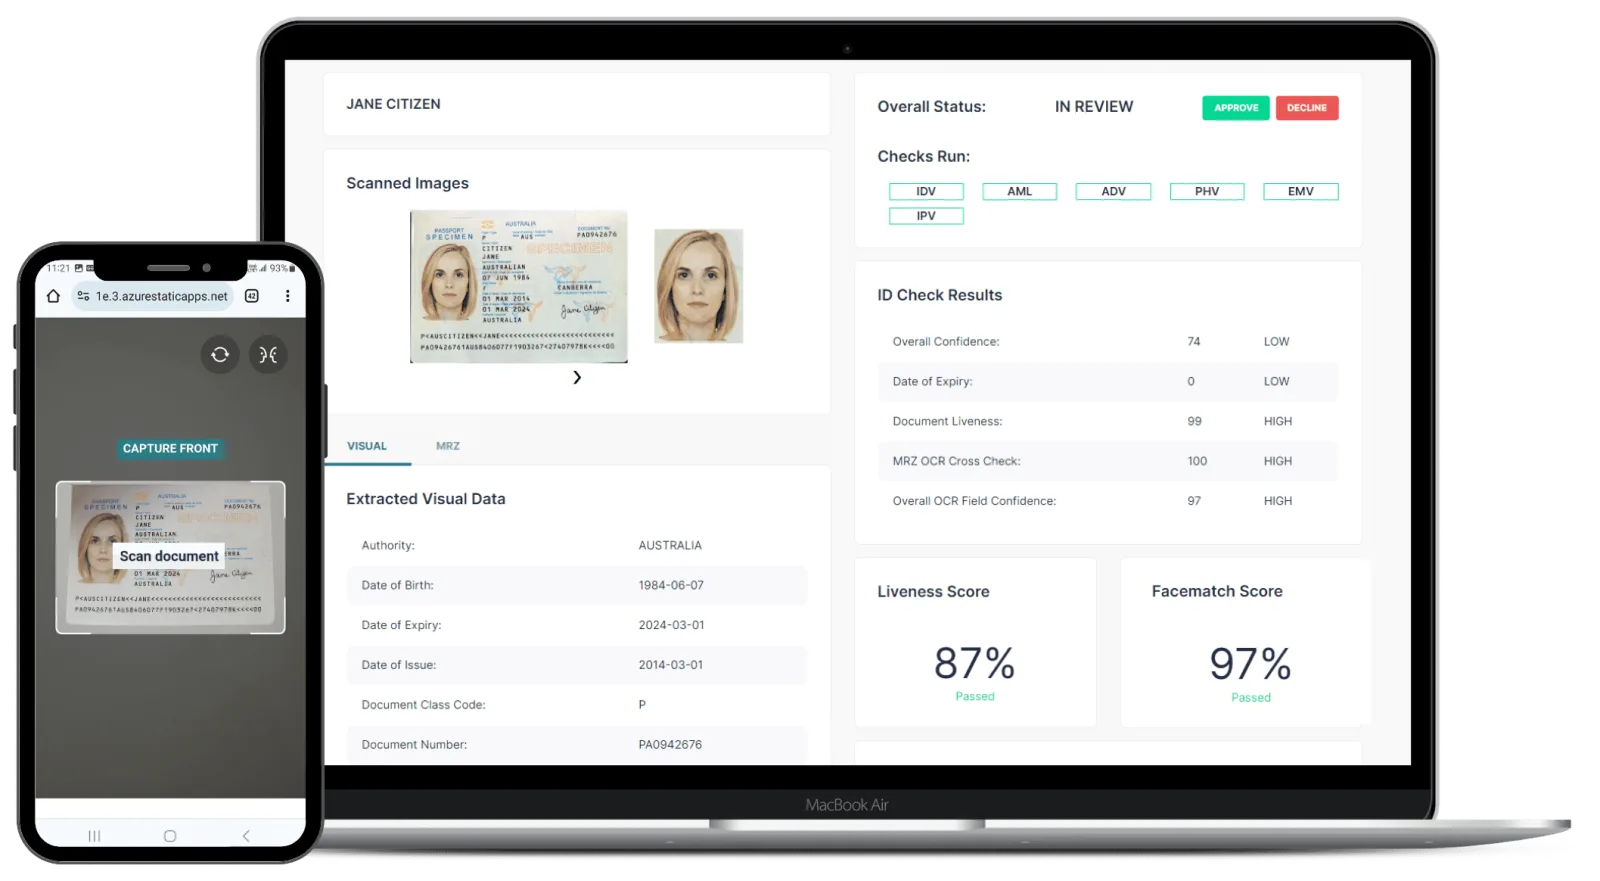This screenshot has width=1600, height=881.
Task: Click the Document Liveness score 99
Action: (x=1194, y=421)
